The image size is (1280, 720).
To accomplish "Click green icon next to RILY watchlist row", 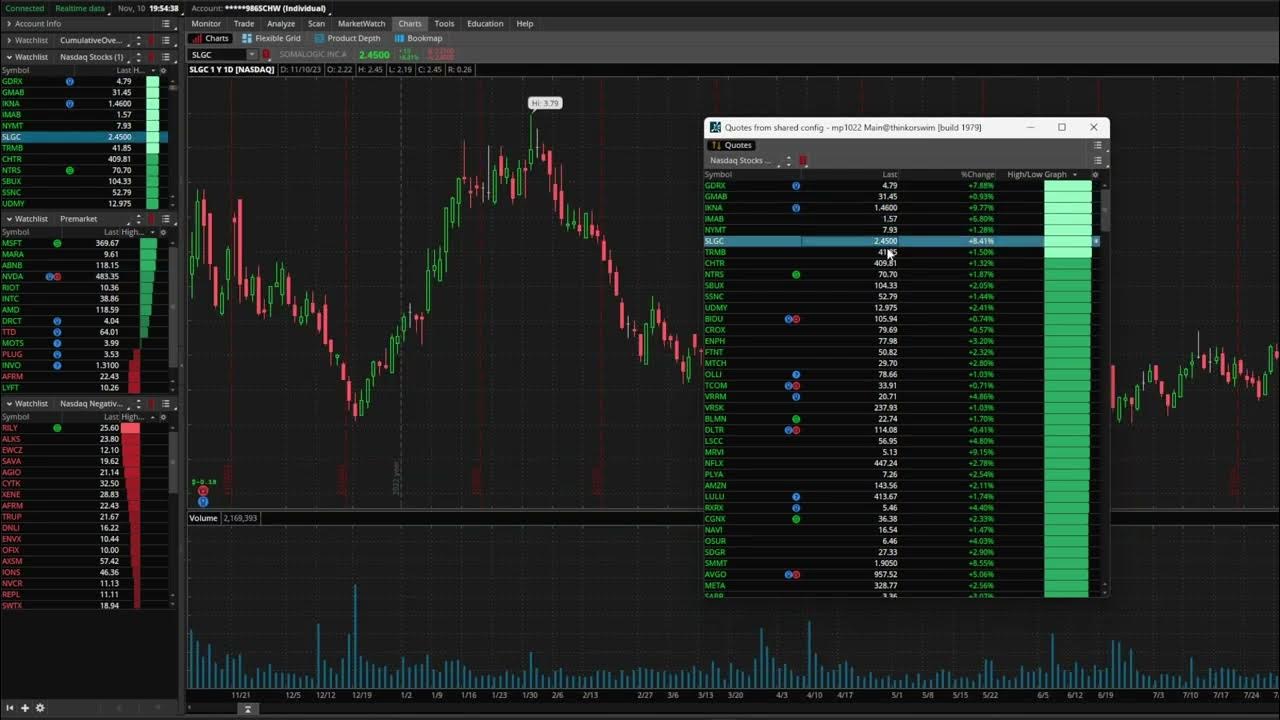I will (x=57, y=428).
